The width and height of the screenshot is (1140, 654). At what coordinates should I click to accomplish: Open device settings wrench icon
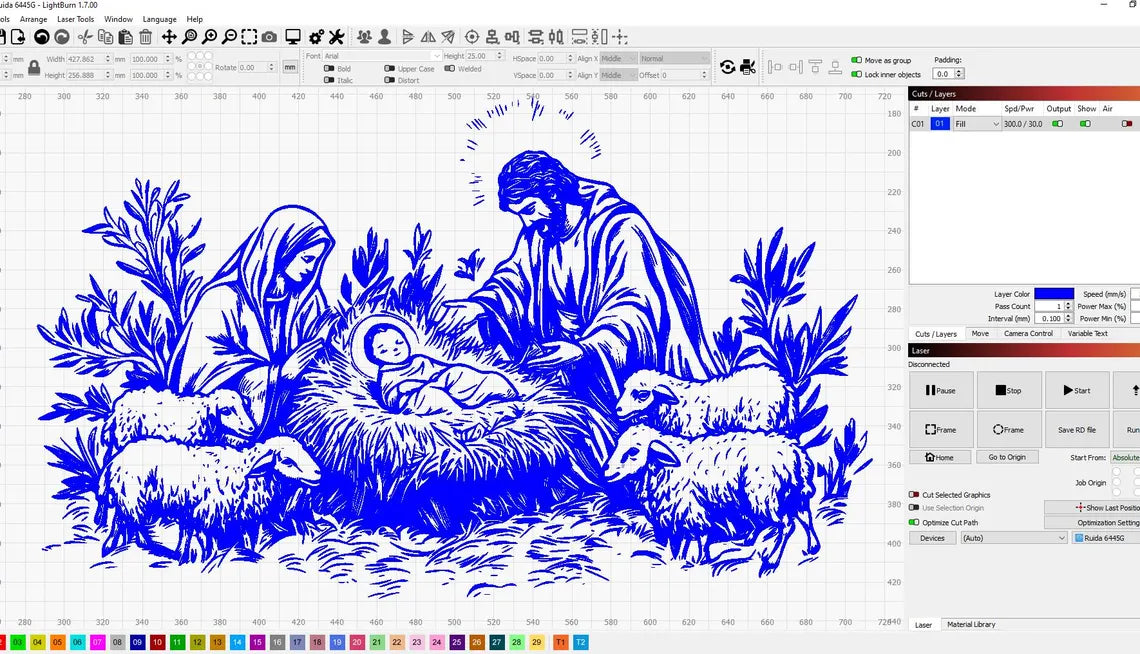(x=336, y=37)
